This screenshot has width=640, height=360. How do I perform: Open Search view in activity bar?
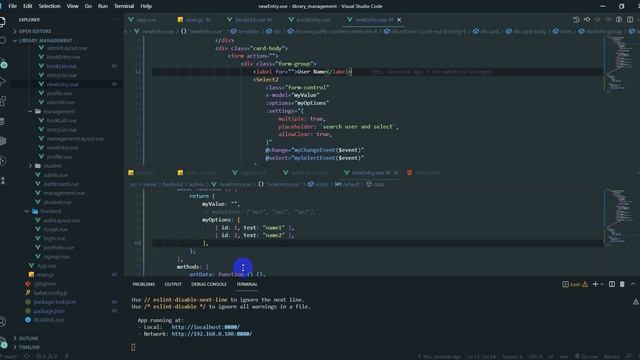[3, 40]
